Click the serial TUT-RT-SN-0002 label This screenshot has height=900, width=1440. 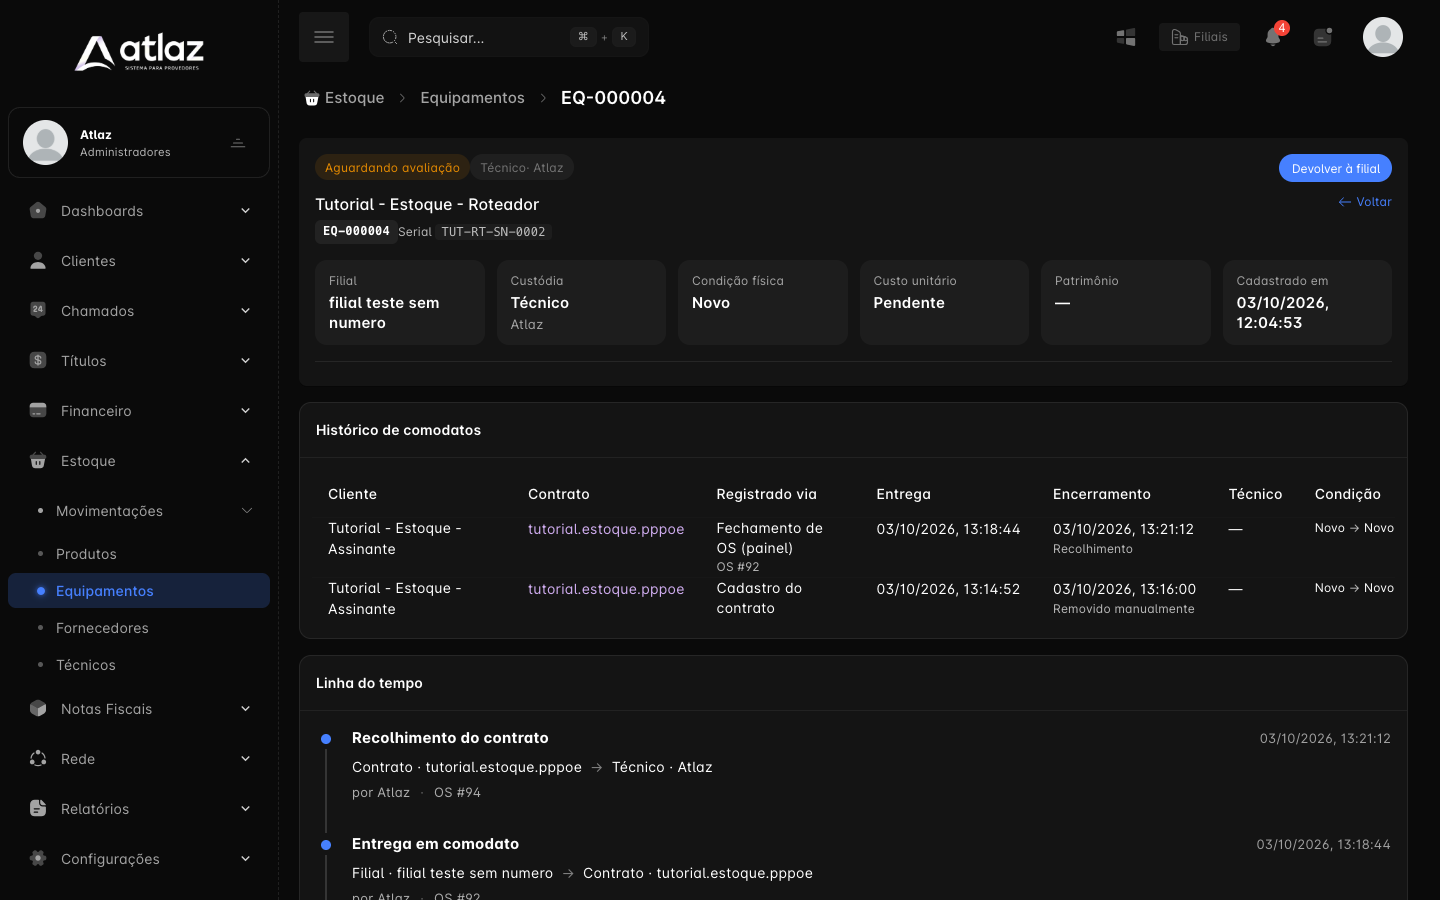[x=493, y=232]
